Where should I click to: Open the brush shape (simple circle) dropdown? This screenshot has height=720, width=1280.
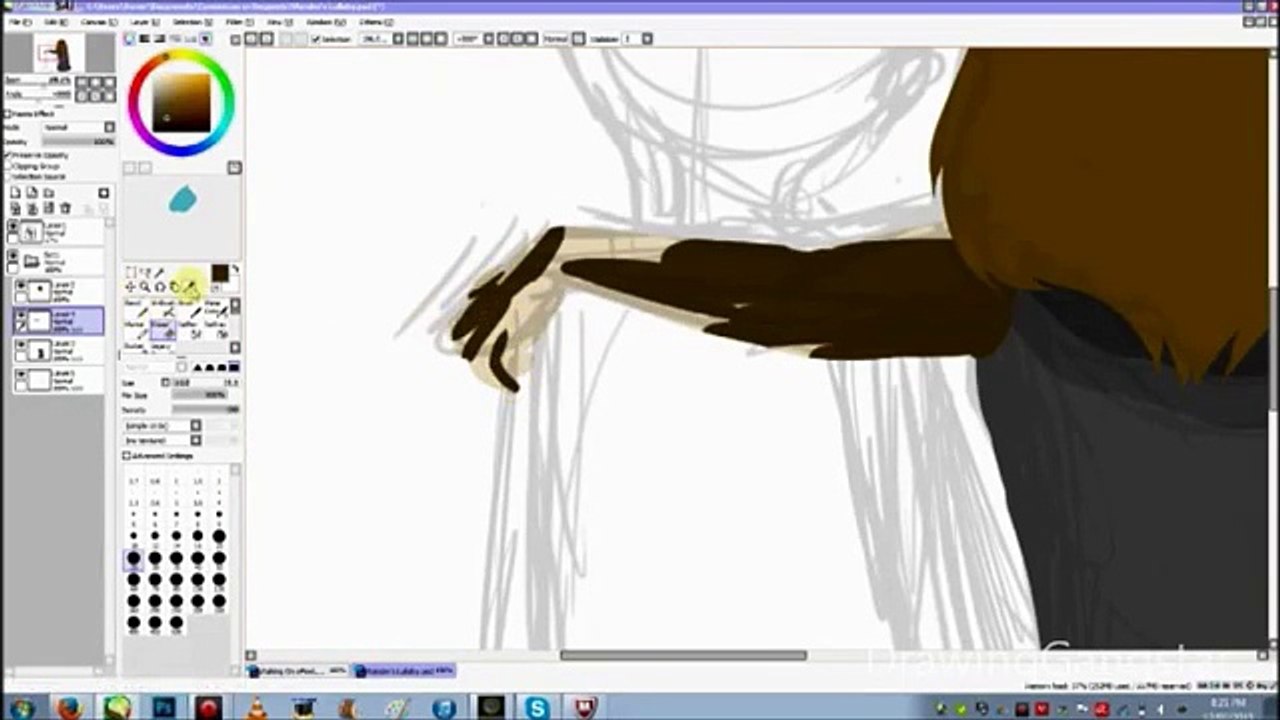point(162,426)
